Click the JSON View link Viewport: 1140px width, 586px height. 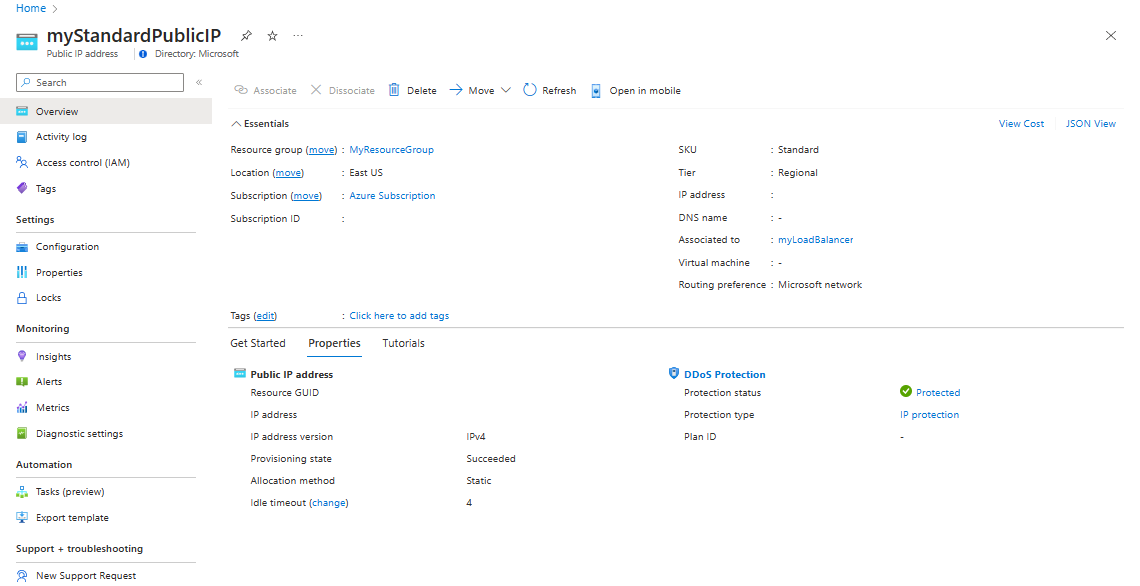pyautogui.click(x=1090, y=124)
